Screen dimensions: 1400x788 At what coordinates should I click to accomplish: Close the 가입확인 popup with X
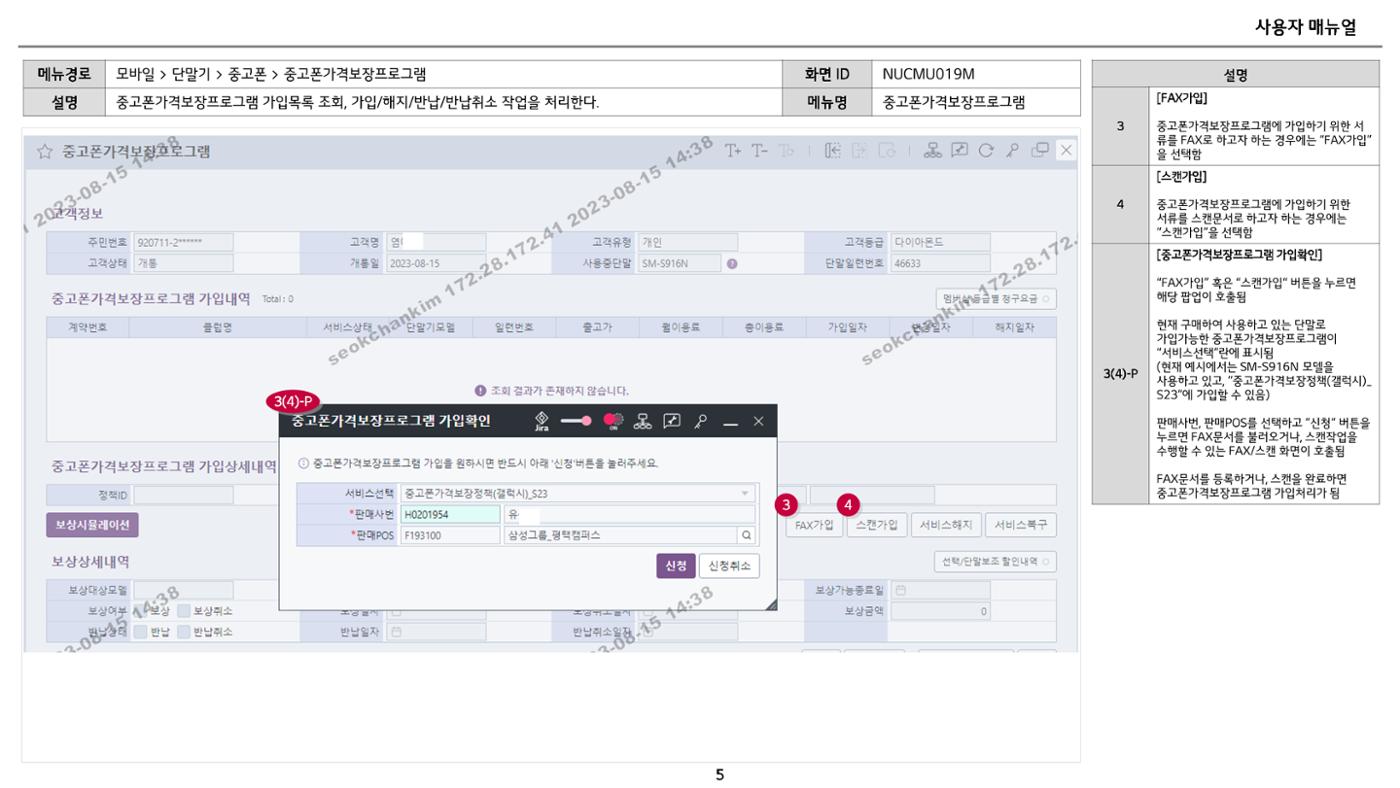click(759, 422)
